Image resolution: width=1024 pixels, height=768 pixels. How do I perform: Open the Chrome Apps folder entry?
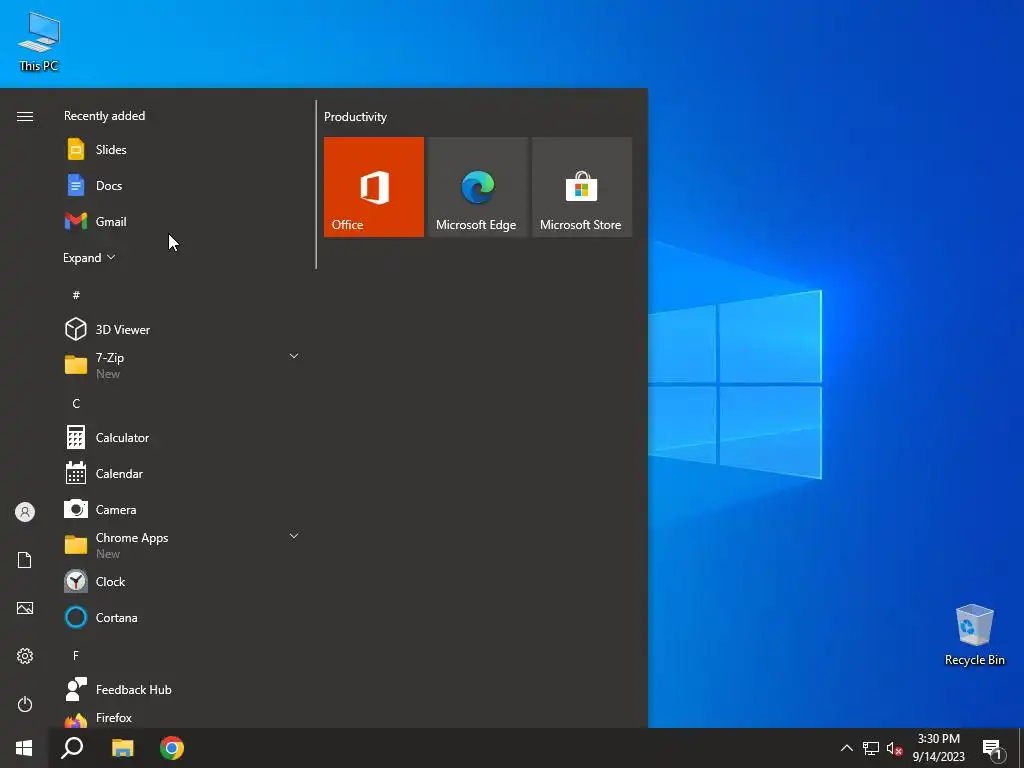pyautogui.click(x=182, y=545)
